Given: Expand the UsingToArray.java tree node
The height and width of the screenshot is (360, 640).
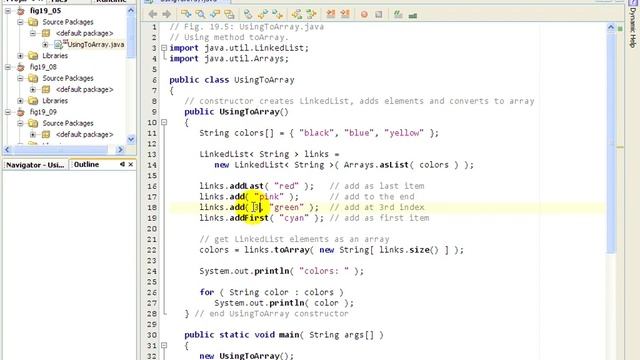Looking at the screenshot, I should click(x=45, y=44).
